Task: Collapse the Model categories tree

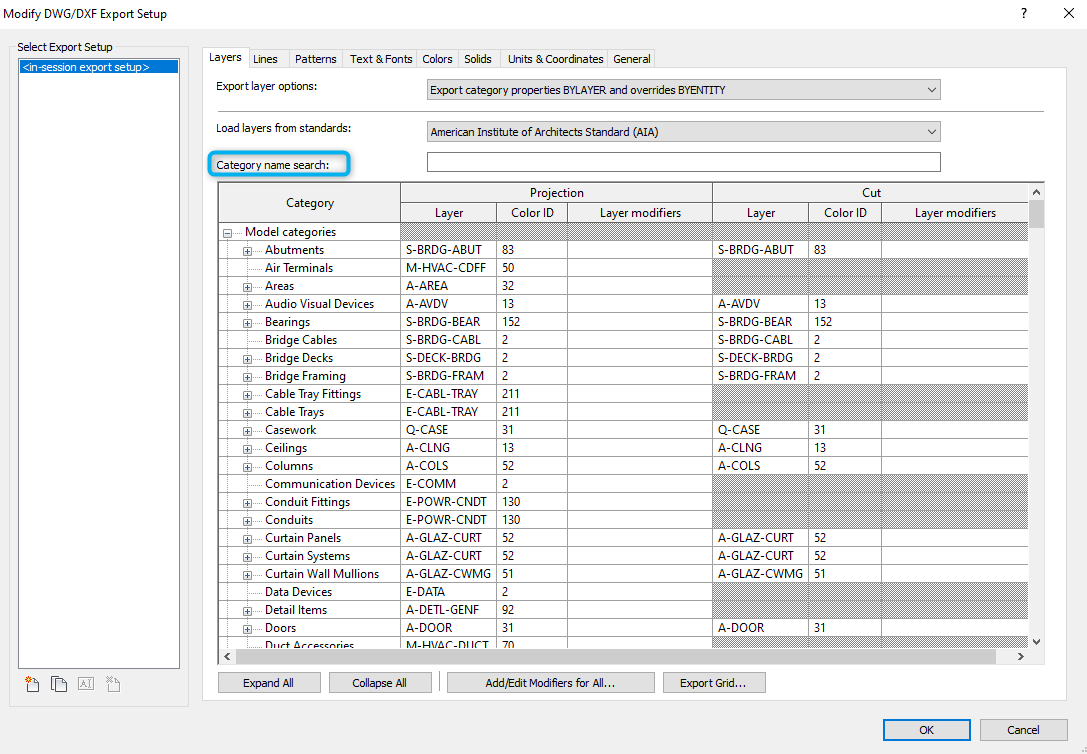Action: pyautogui.click(x=228, y=231)
